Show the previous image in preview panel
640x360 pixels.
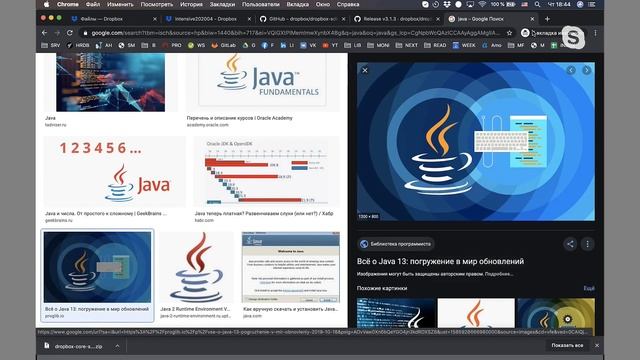click(x=571, y=70)
